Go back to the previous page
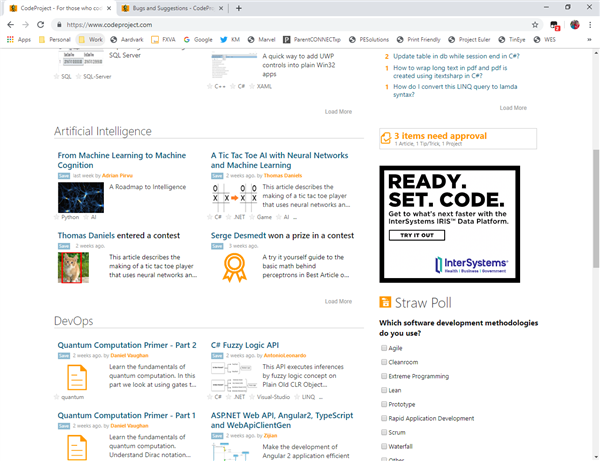 point(11,25)
